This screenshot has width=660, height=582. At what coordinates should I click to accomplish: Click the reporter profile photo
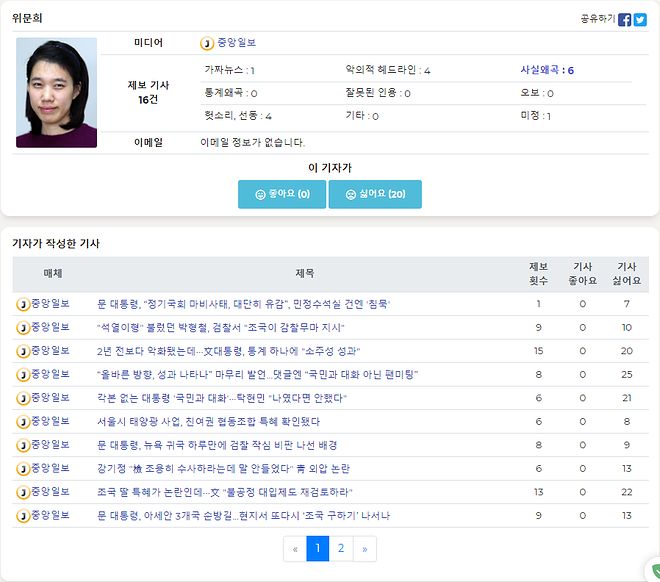57,92
